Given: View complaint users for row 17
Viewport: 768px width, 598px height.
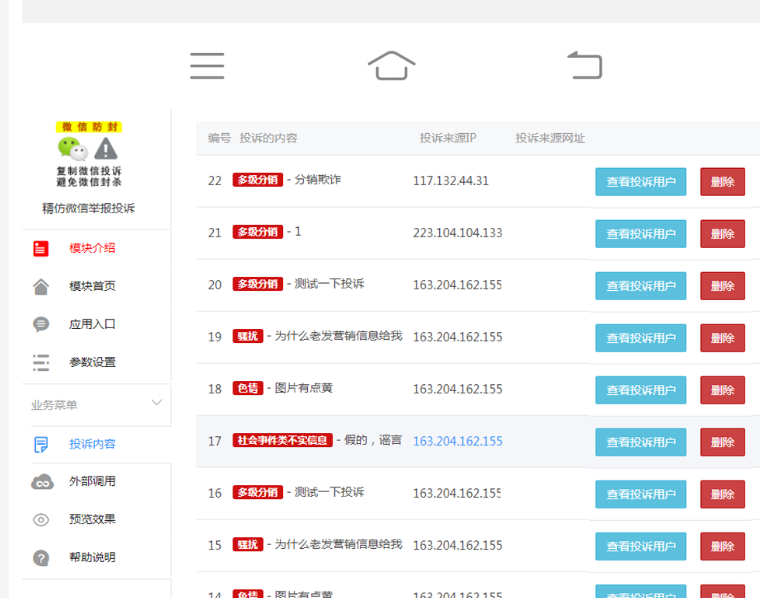Looking at the screenshot, I should pyautogui.click(x=641, y=442).
